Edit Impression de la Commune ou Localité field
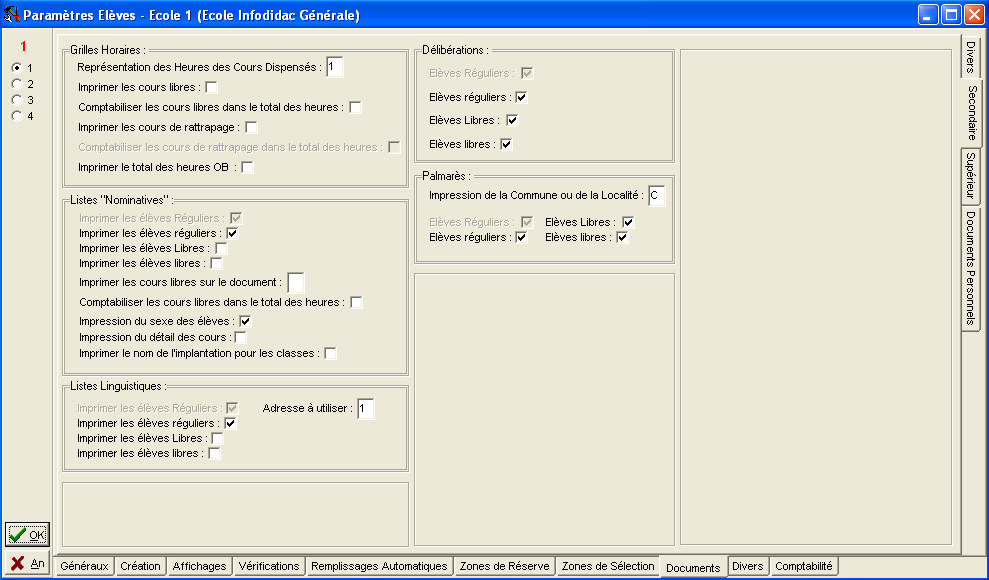This screenshot has width=989, height=580. (x=657, y=195)
